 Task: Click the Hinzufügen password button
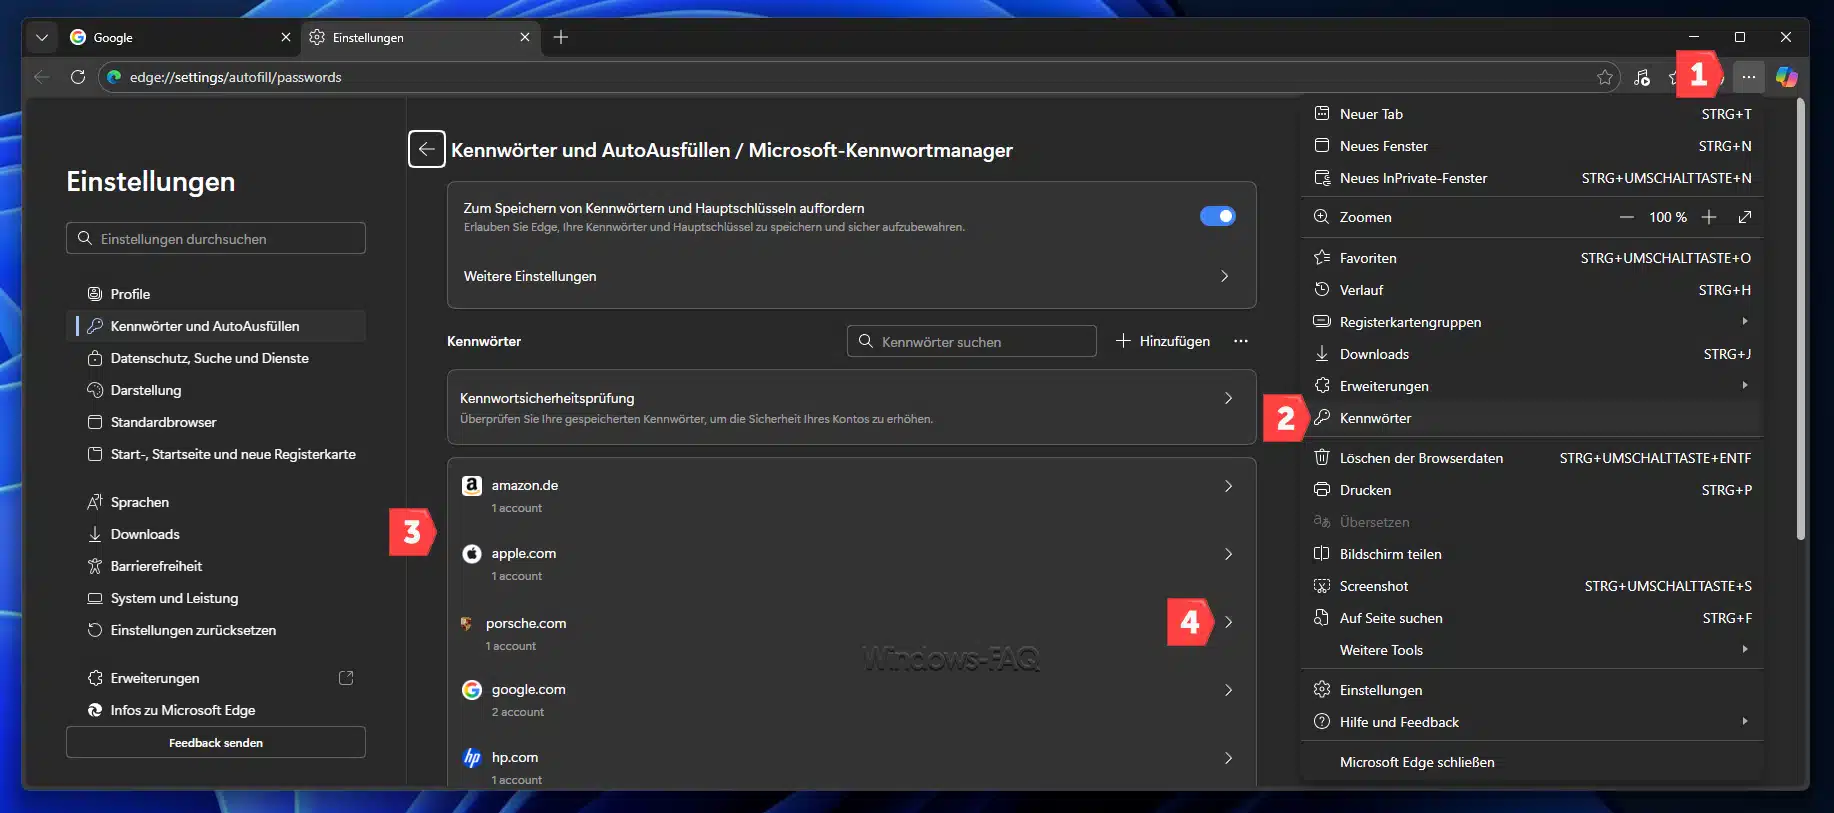tap(1163, 341)
